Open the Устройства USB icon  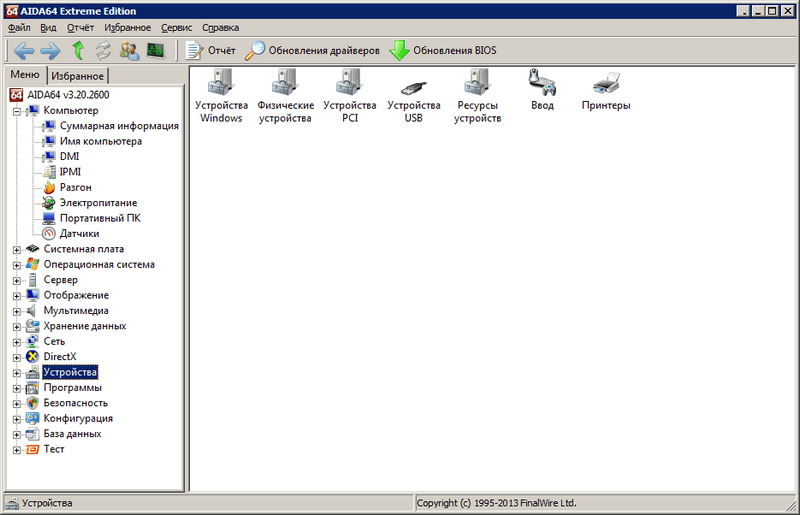click(413, 84)
